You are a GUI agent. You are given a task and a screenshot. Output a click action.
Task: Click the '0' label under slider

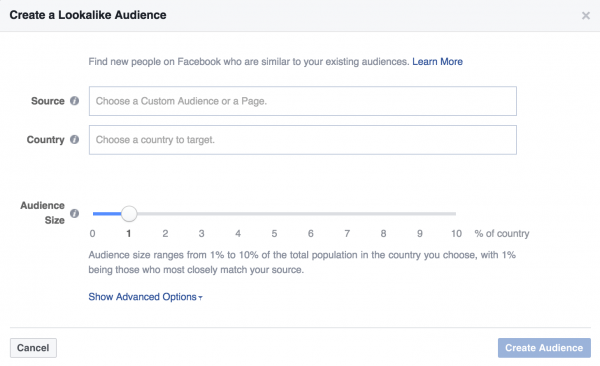tap(92, 234)
